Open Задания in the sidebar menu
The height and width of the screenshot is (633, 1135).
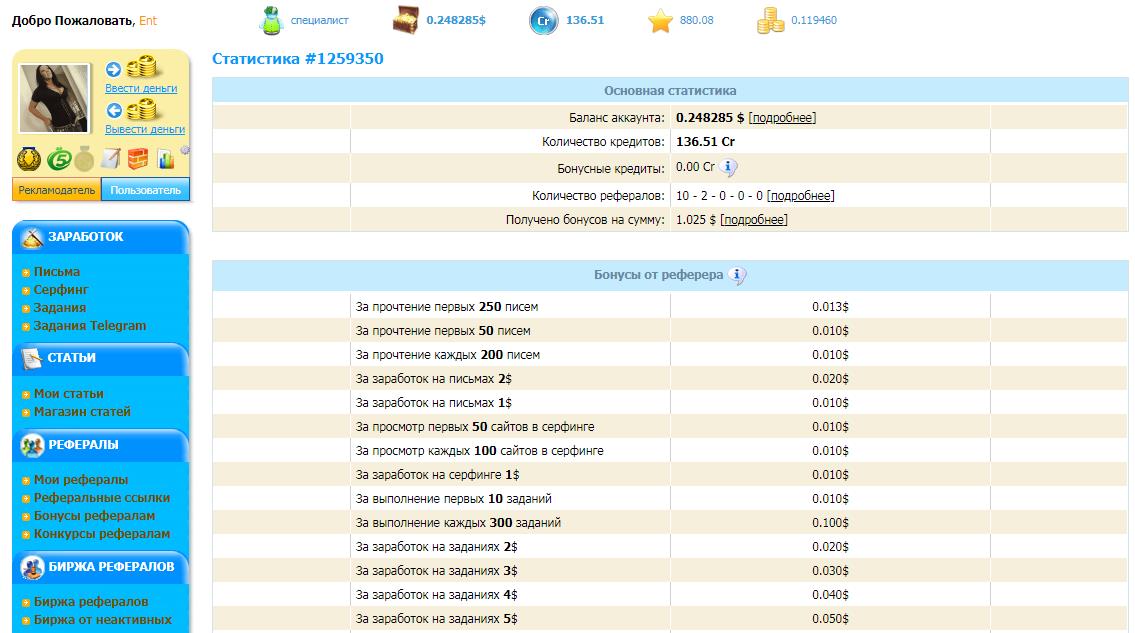point(59,308)
